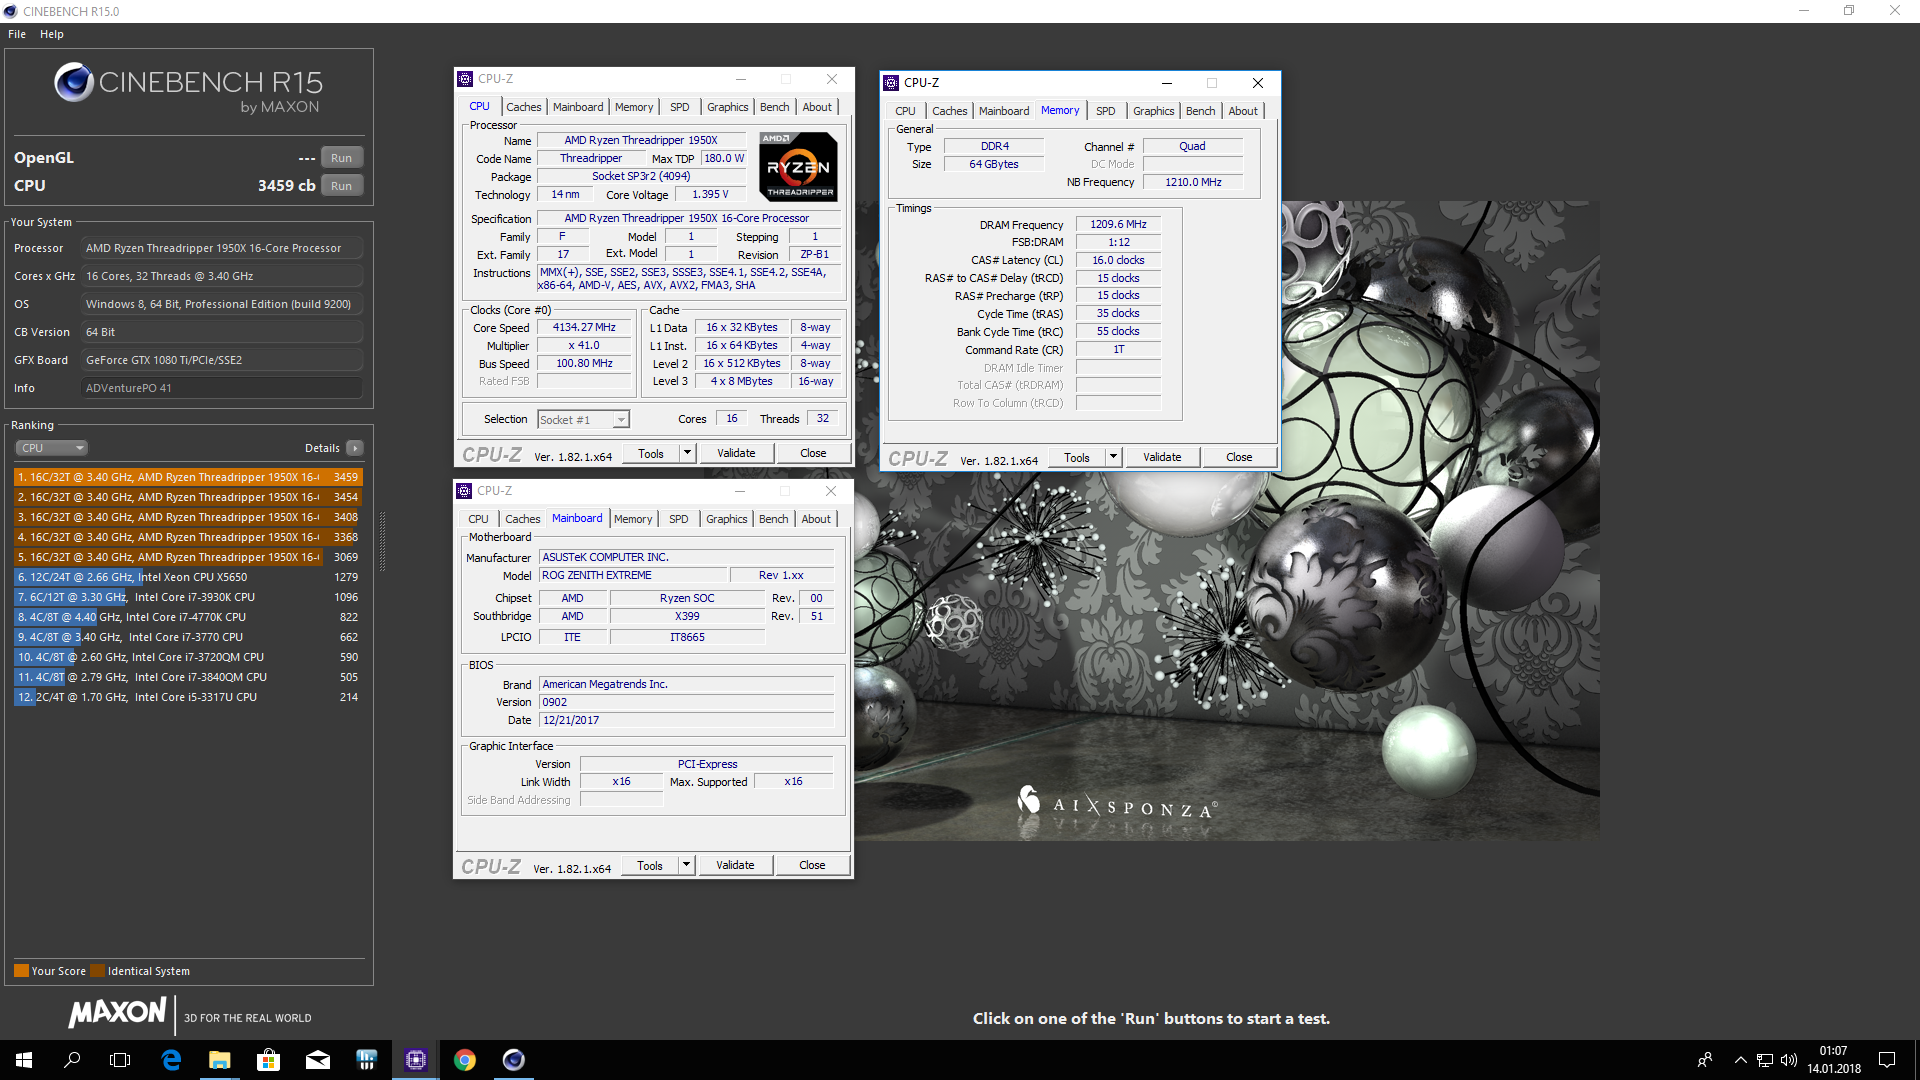1920x1080 pixels.
Task: Click Cinebench R15 logo in left panel
Action: pyautogui.click(x=189, y=88)
